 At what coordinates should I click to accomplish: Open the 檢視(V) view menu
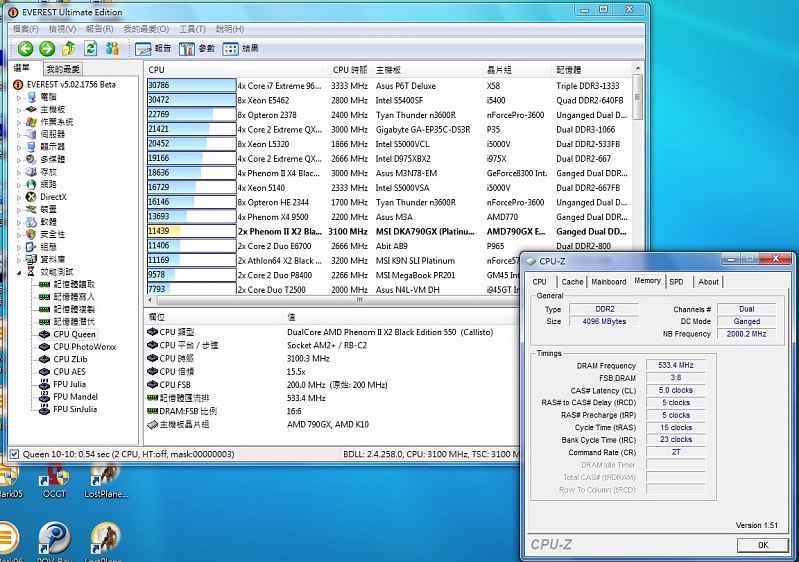tap(62, 29)
